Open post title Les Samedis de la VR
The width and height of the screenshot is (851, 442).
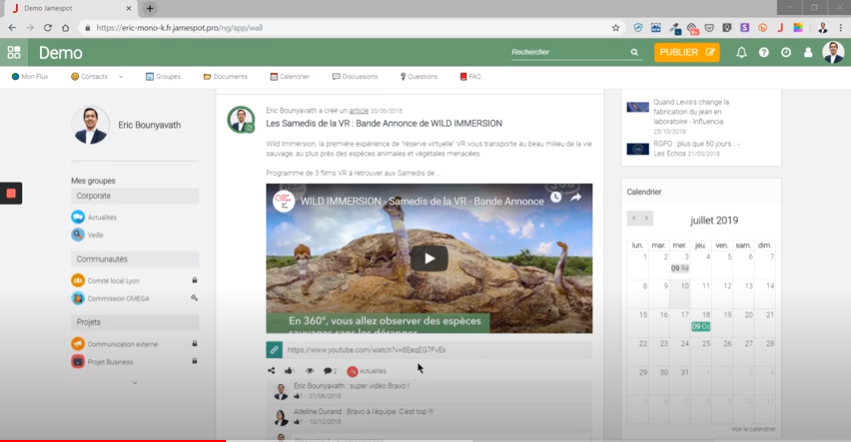(384, 123)
